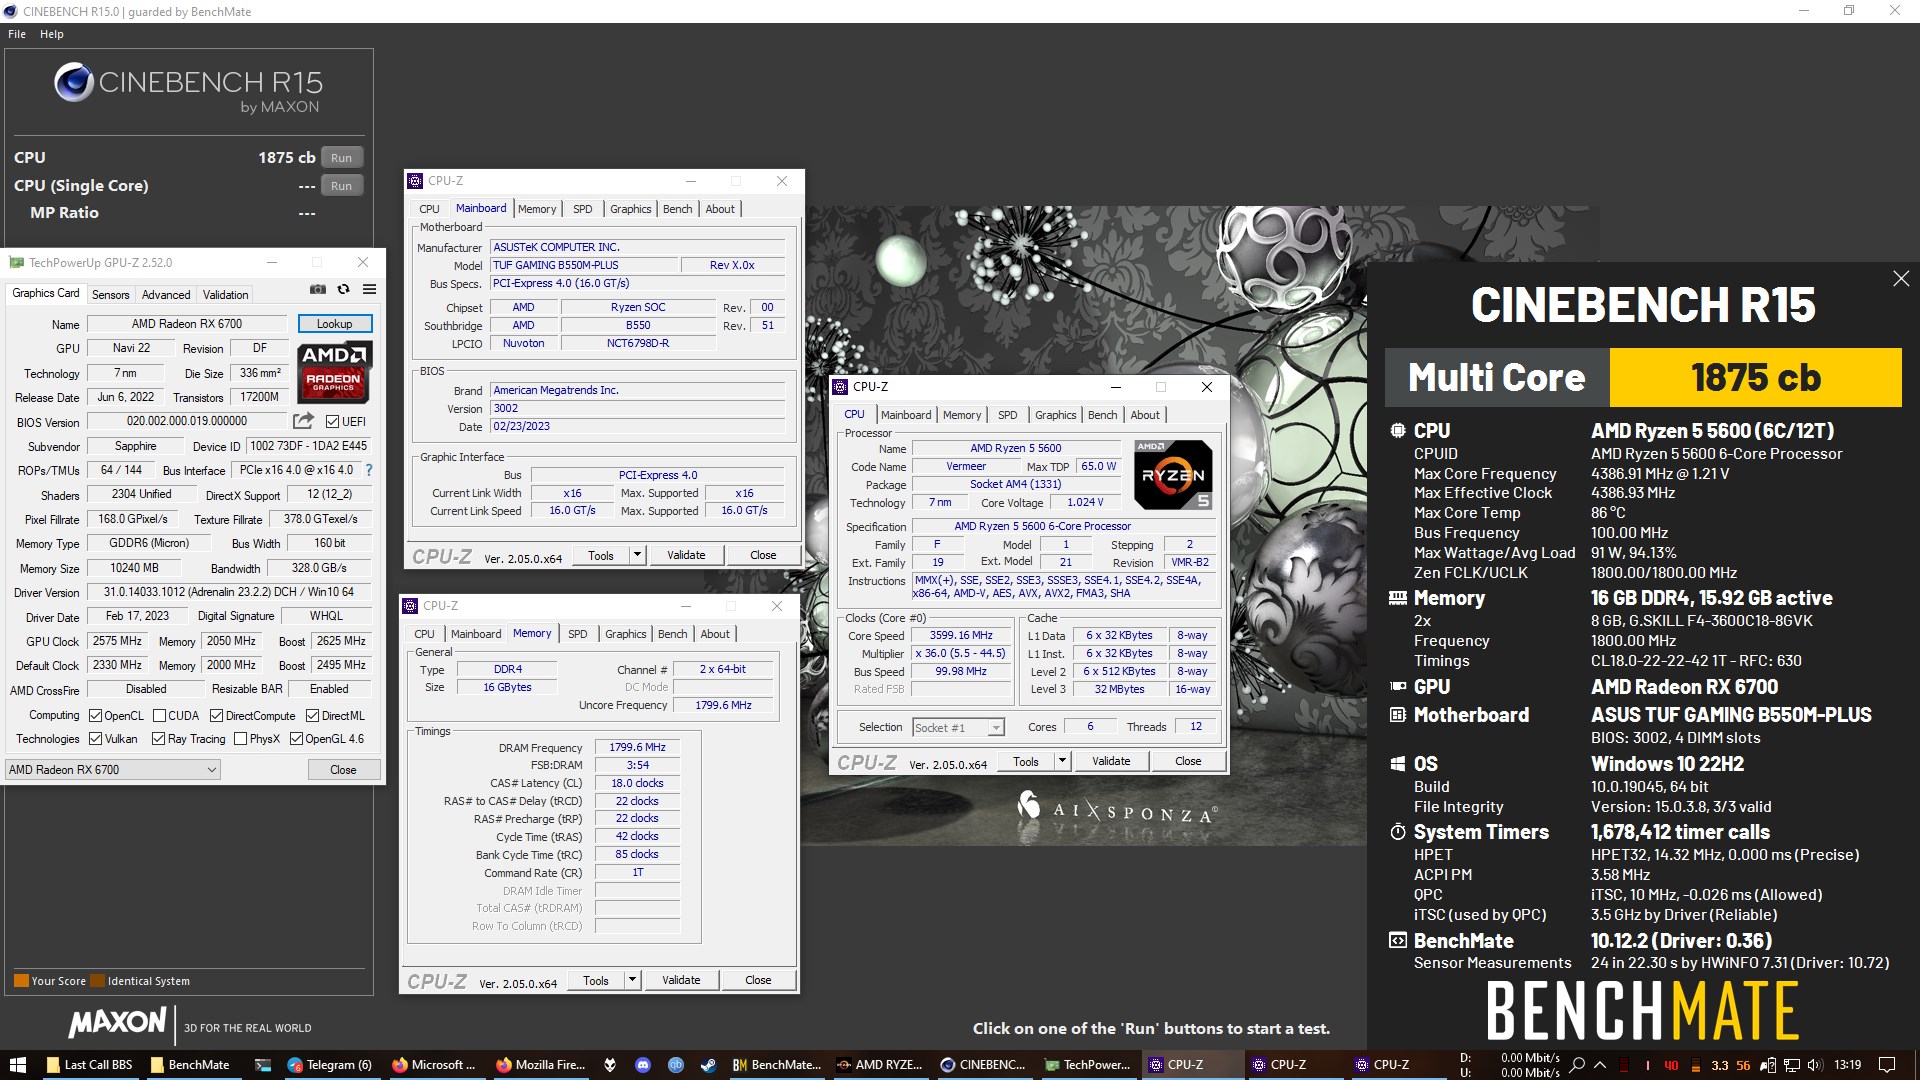Switch to Mozilla Firefox taskbar item
Image resolution: width=1920 pixels, height=1080 pixels.
[542, 1065]
